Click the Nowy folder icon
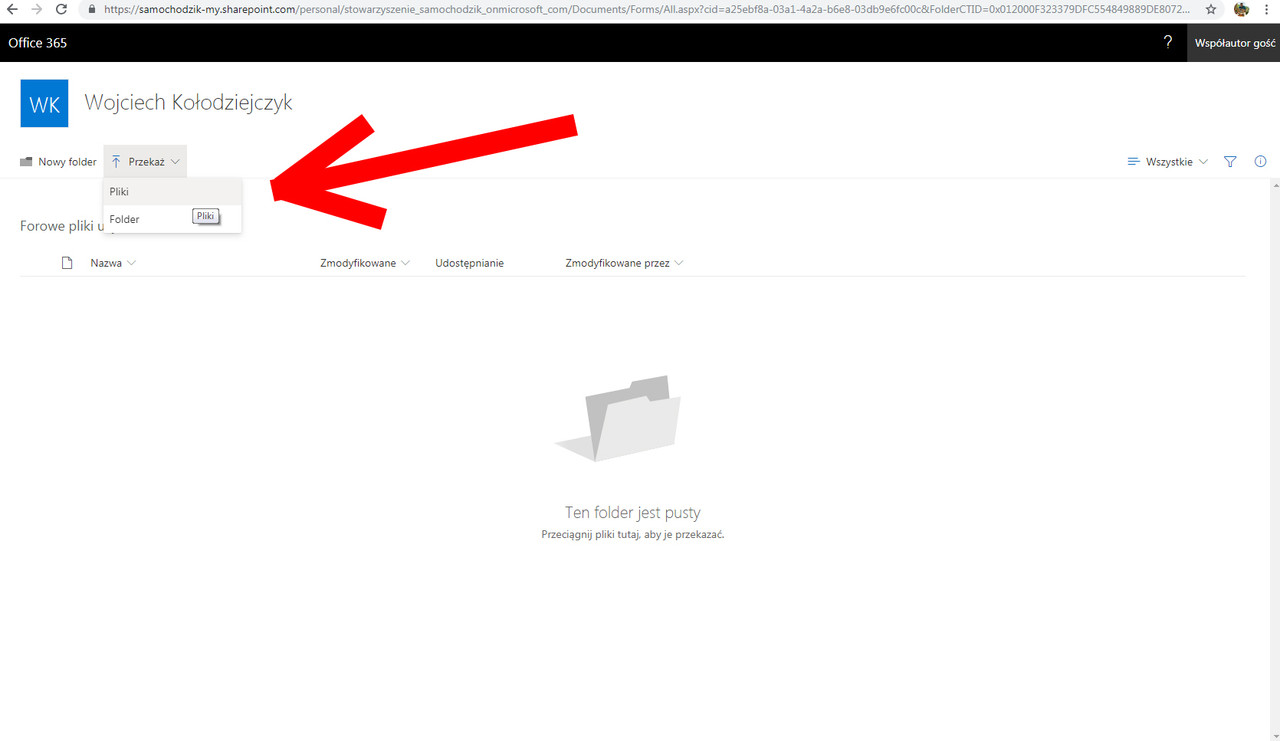Image resolution: width=1280 pixels, height=741 pixels. tap(24, 161)
